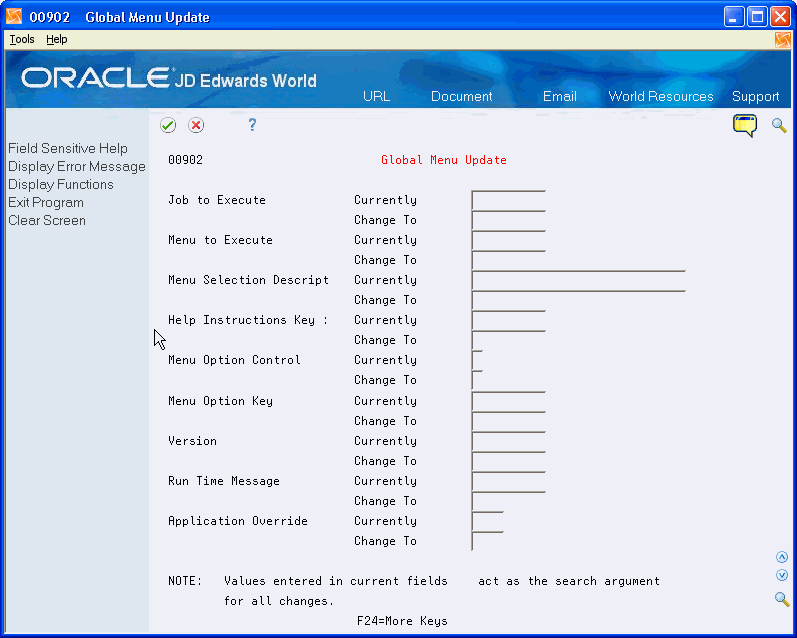This screenshot has width=797, height=638.
Task: Open the Help menu
Action: click(x=56, y=39)
